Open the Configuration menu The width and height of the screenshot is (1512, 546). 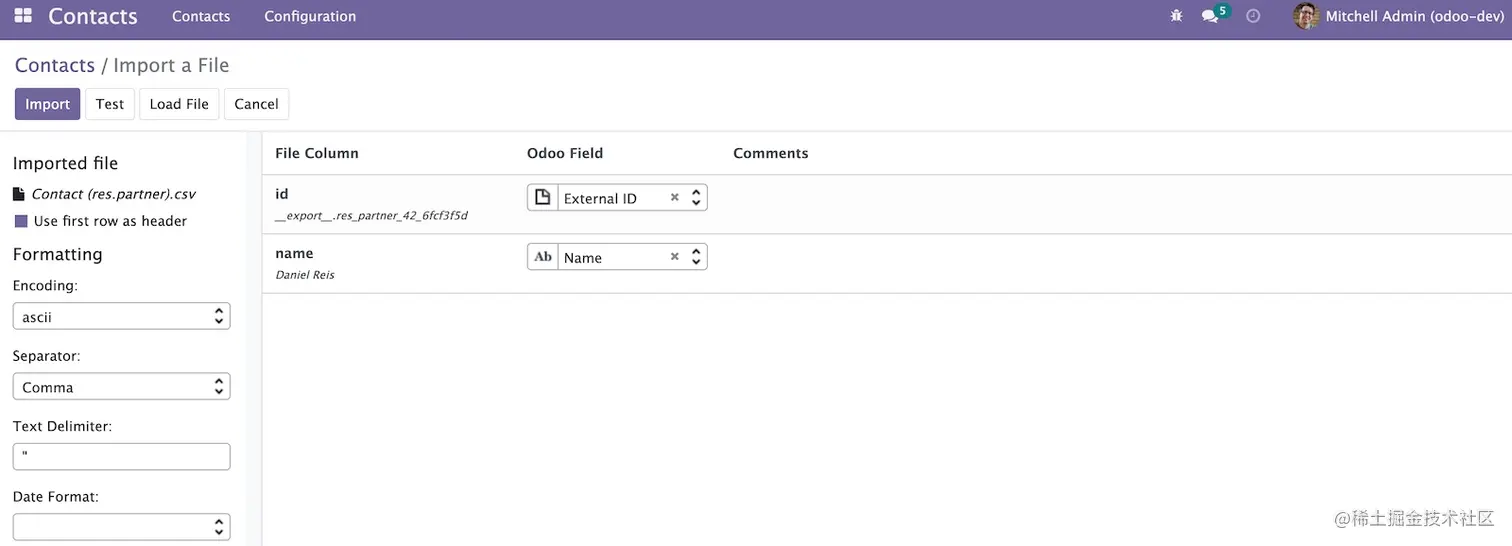(x=310, y=16)
